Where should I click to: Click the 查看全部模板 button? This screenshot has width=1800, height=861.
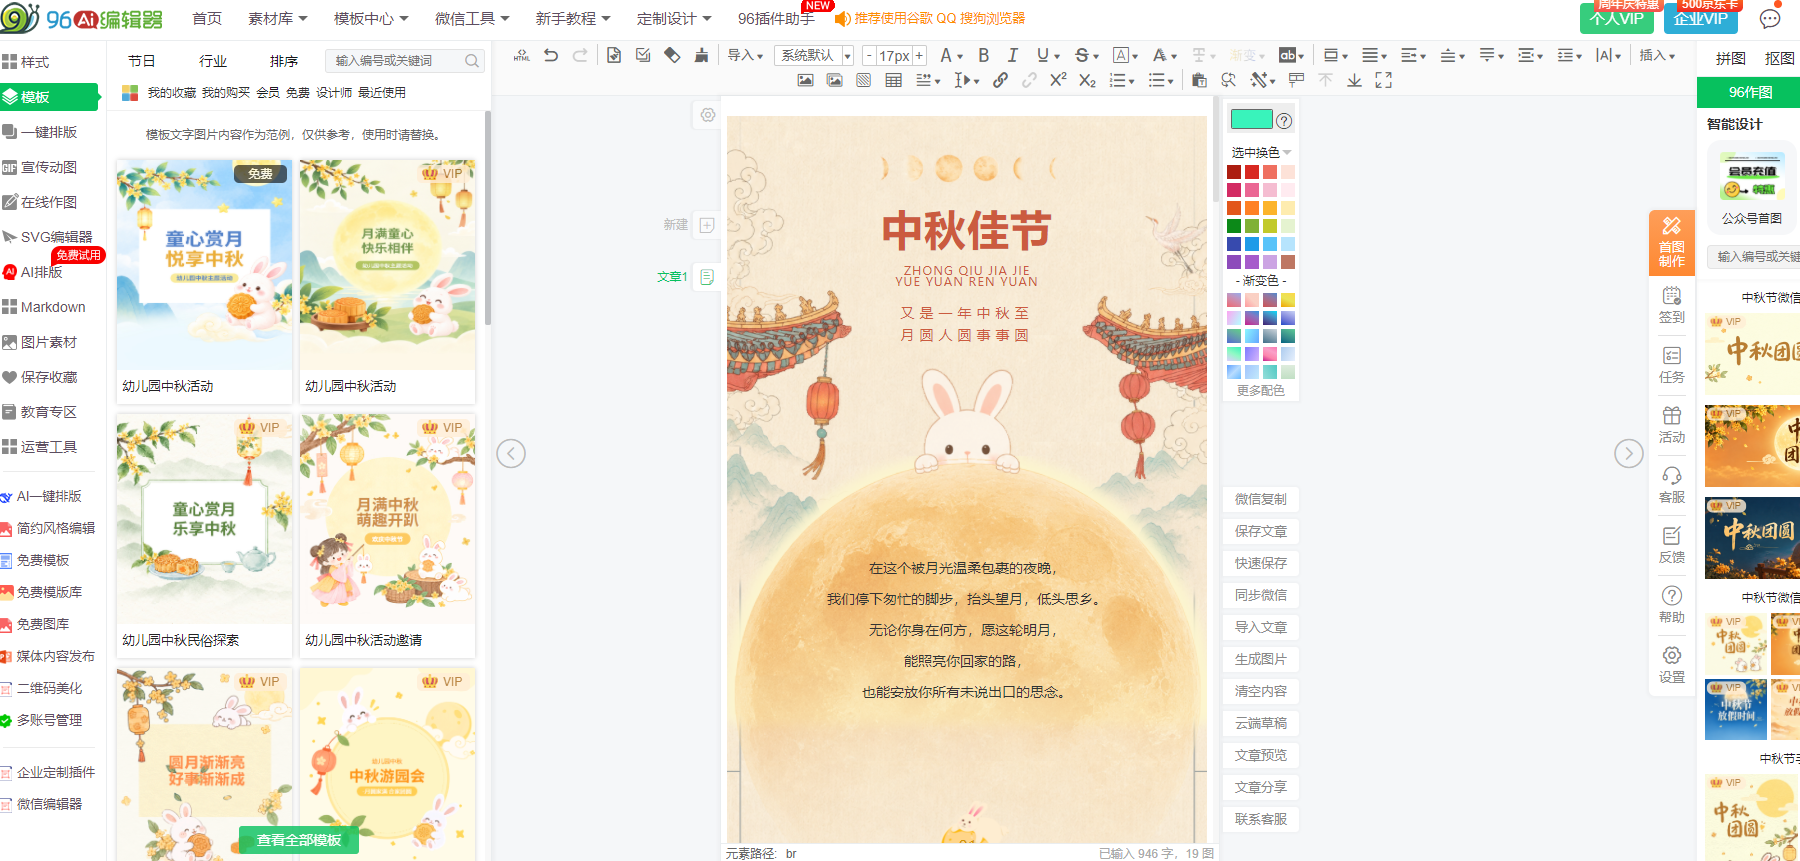299,840
